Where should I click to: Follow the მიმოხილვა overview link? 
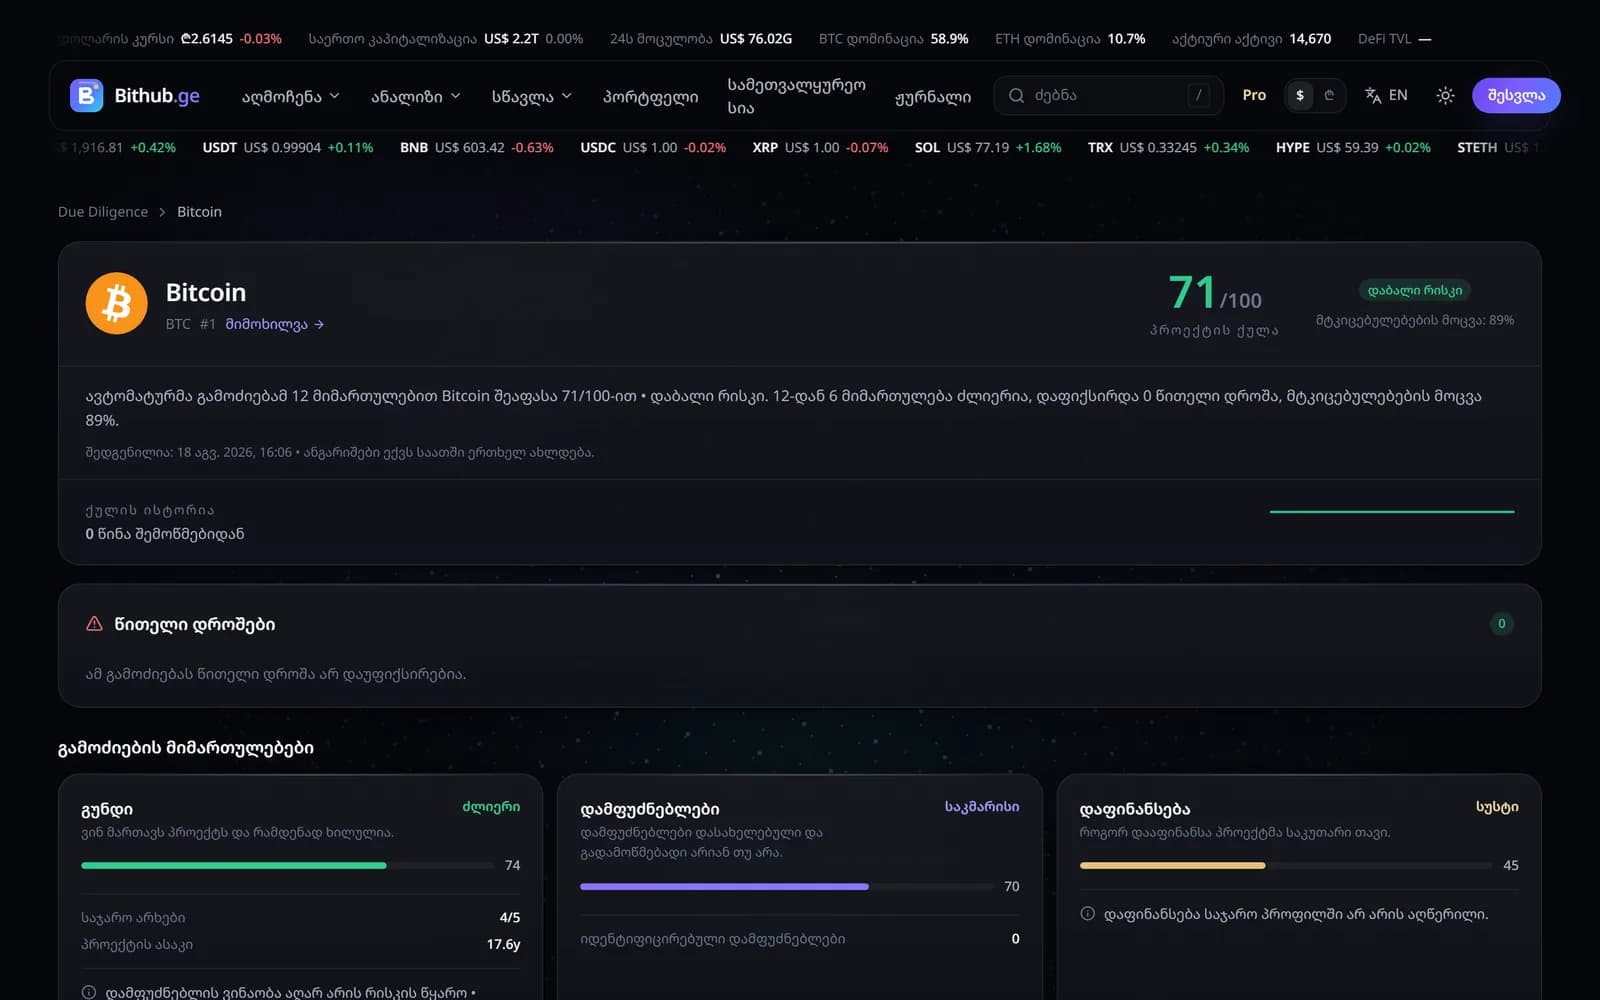coord(275,324)
